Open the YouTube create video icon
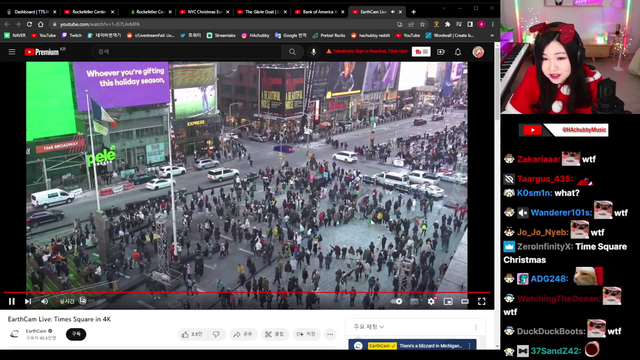640x360 pixels. point(441,52)
